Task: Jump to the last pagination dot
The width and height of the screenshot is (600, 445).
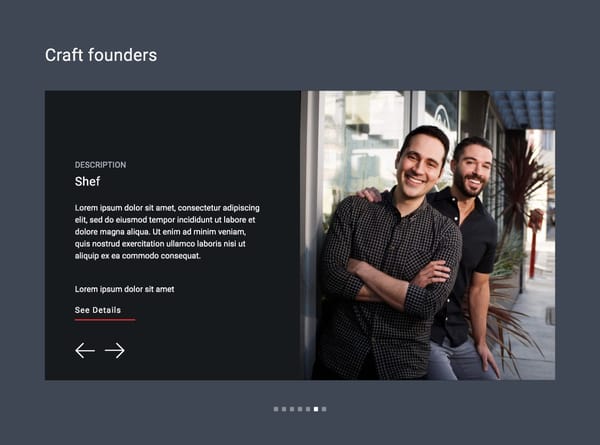Action: [x=324, y=409]
